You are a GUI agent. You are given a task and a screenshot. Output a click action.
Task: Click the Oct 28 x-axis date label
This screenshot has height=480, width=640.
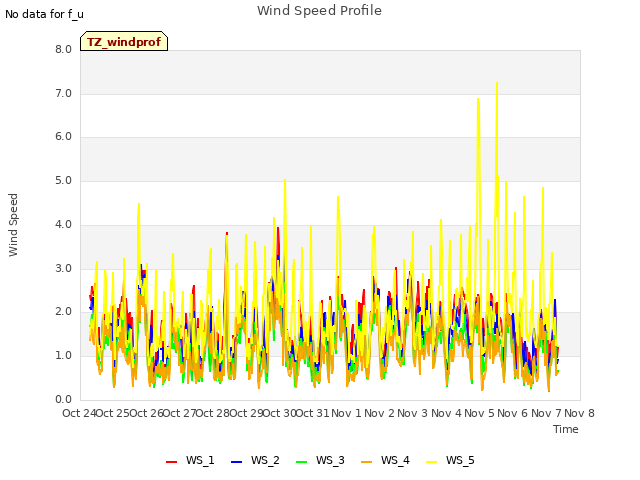[213, 413]
